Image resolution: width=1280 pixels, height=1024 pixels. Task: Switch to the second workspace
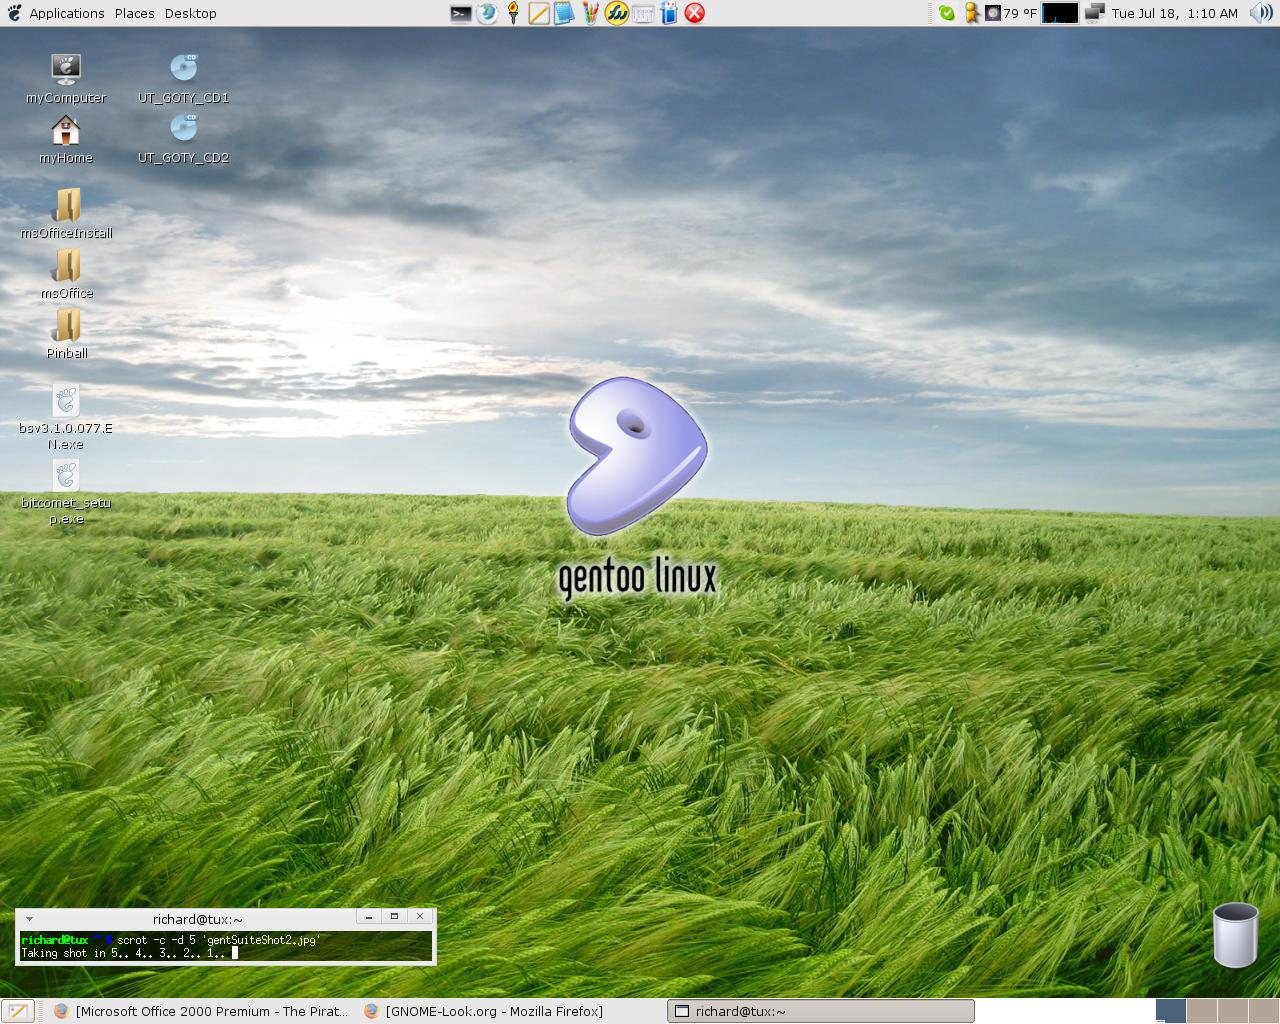pyautogui.click(x=1201, y=1011)
